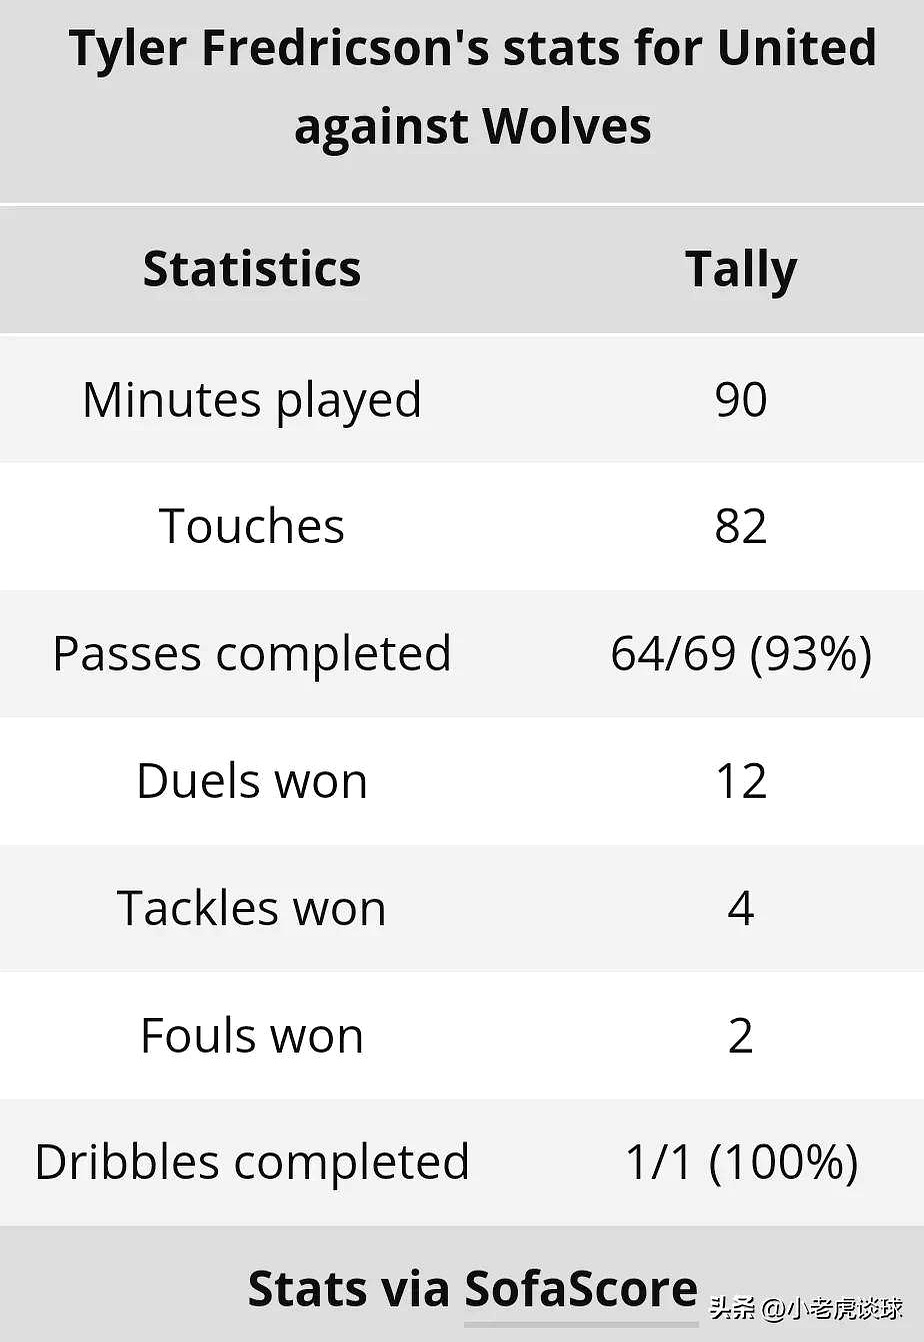The height and width of the screenshot is (1342, 924).
Task: Select the Fouls won label
Action: (252, 1035)
